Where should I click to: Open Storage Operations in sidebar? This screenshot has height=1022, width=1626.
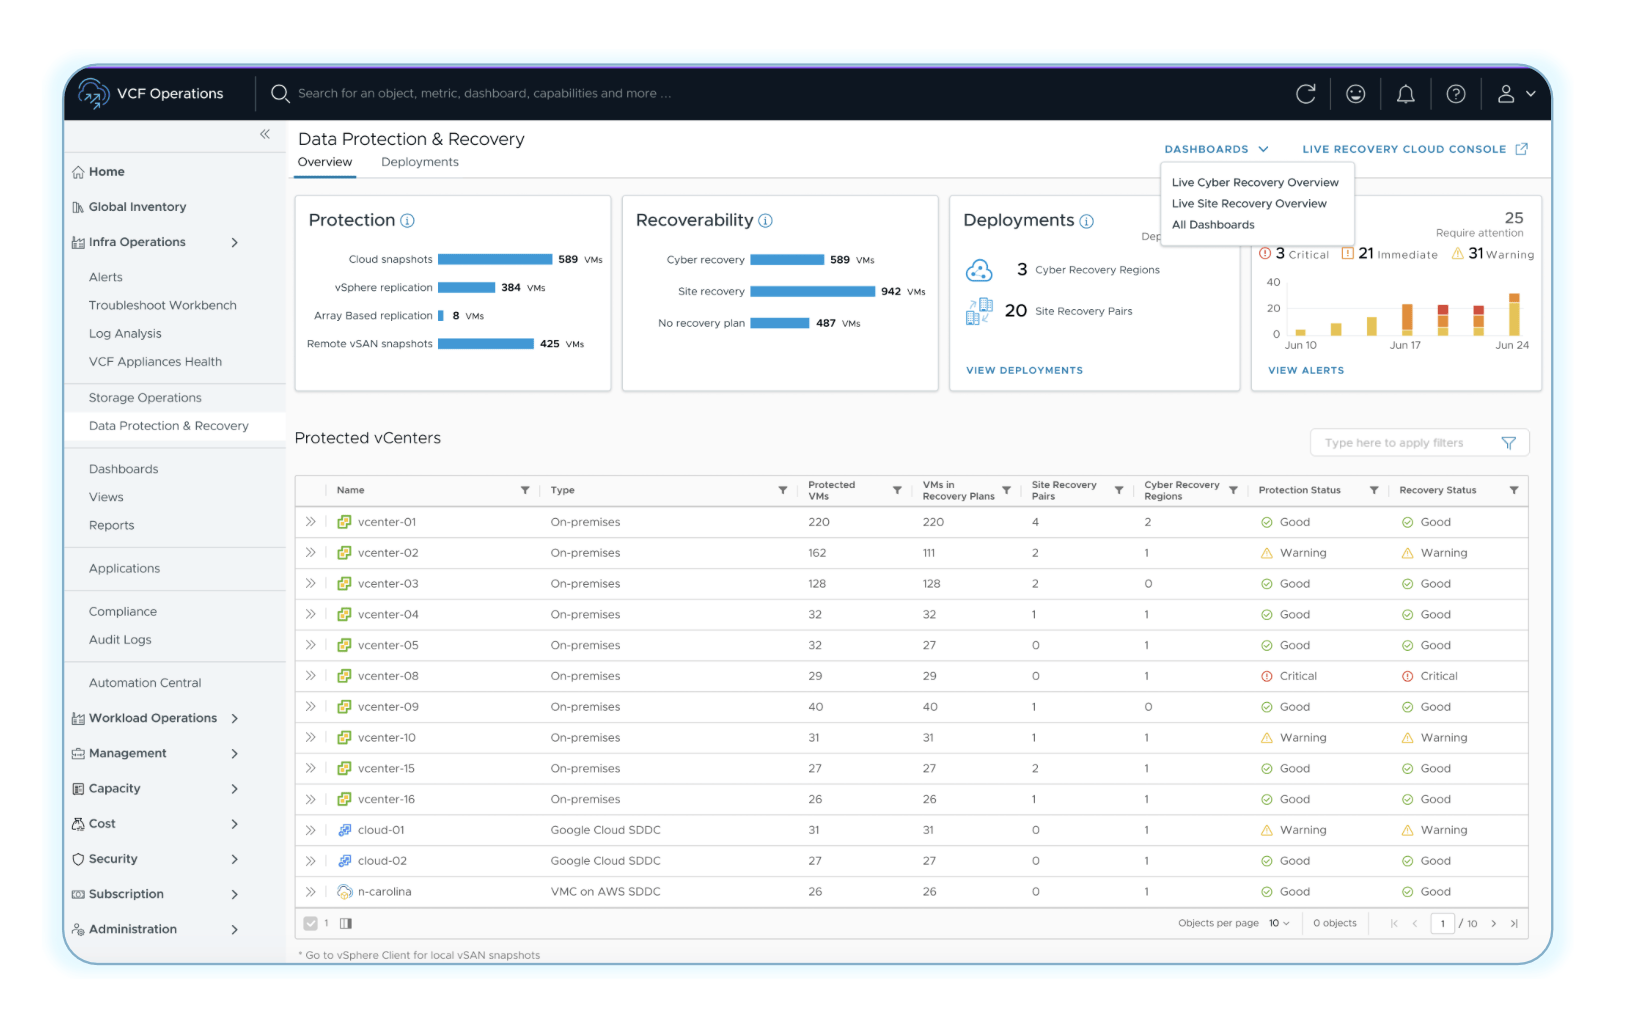(x=145, y=398)
